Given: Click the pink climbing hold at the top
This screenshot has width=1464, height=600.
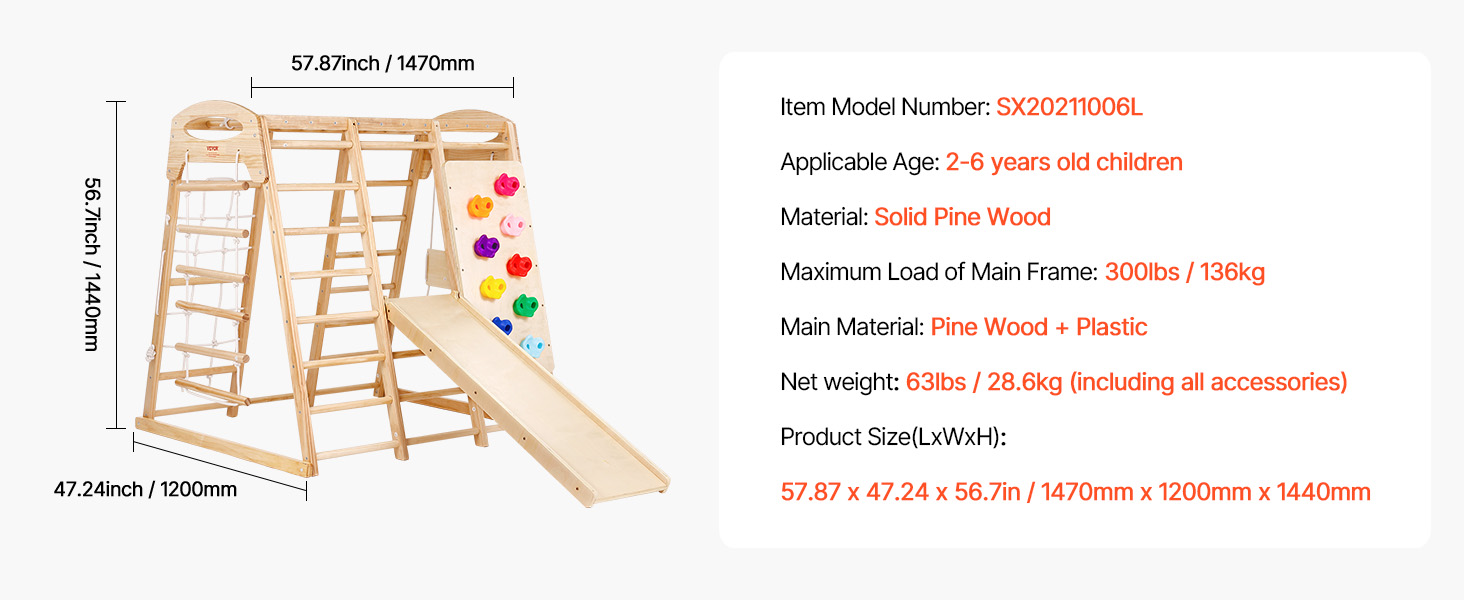Looking at the screenshot, I should pyautogui.click(x=507, y=185).
